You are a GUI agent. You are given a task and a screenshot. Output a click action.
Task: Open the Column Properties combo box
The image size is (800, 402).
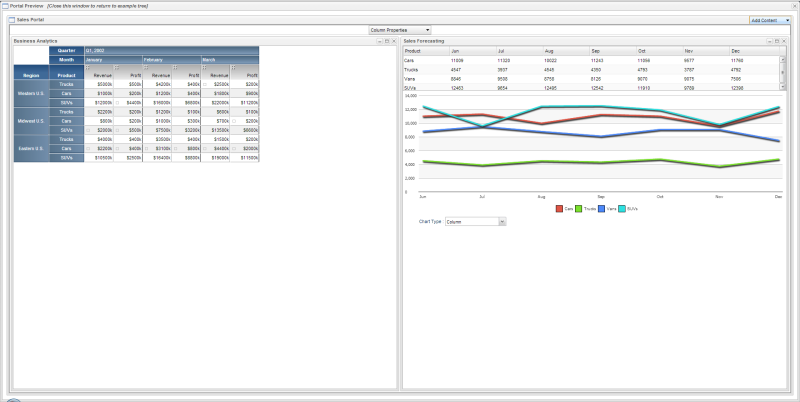click(400, 31)
